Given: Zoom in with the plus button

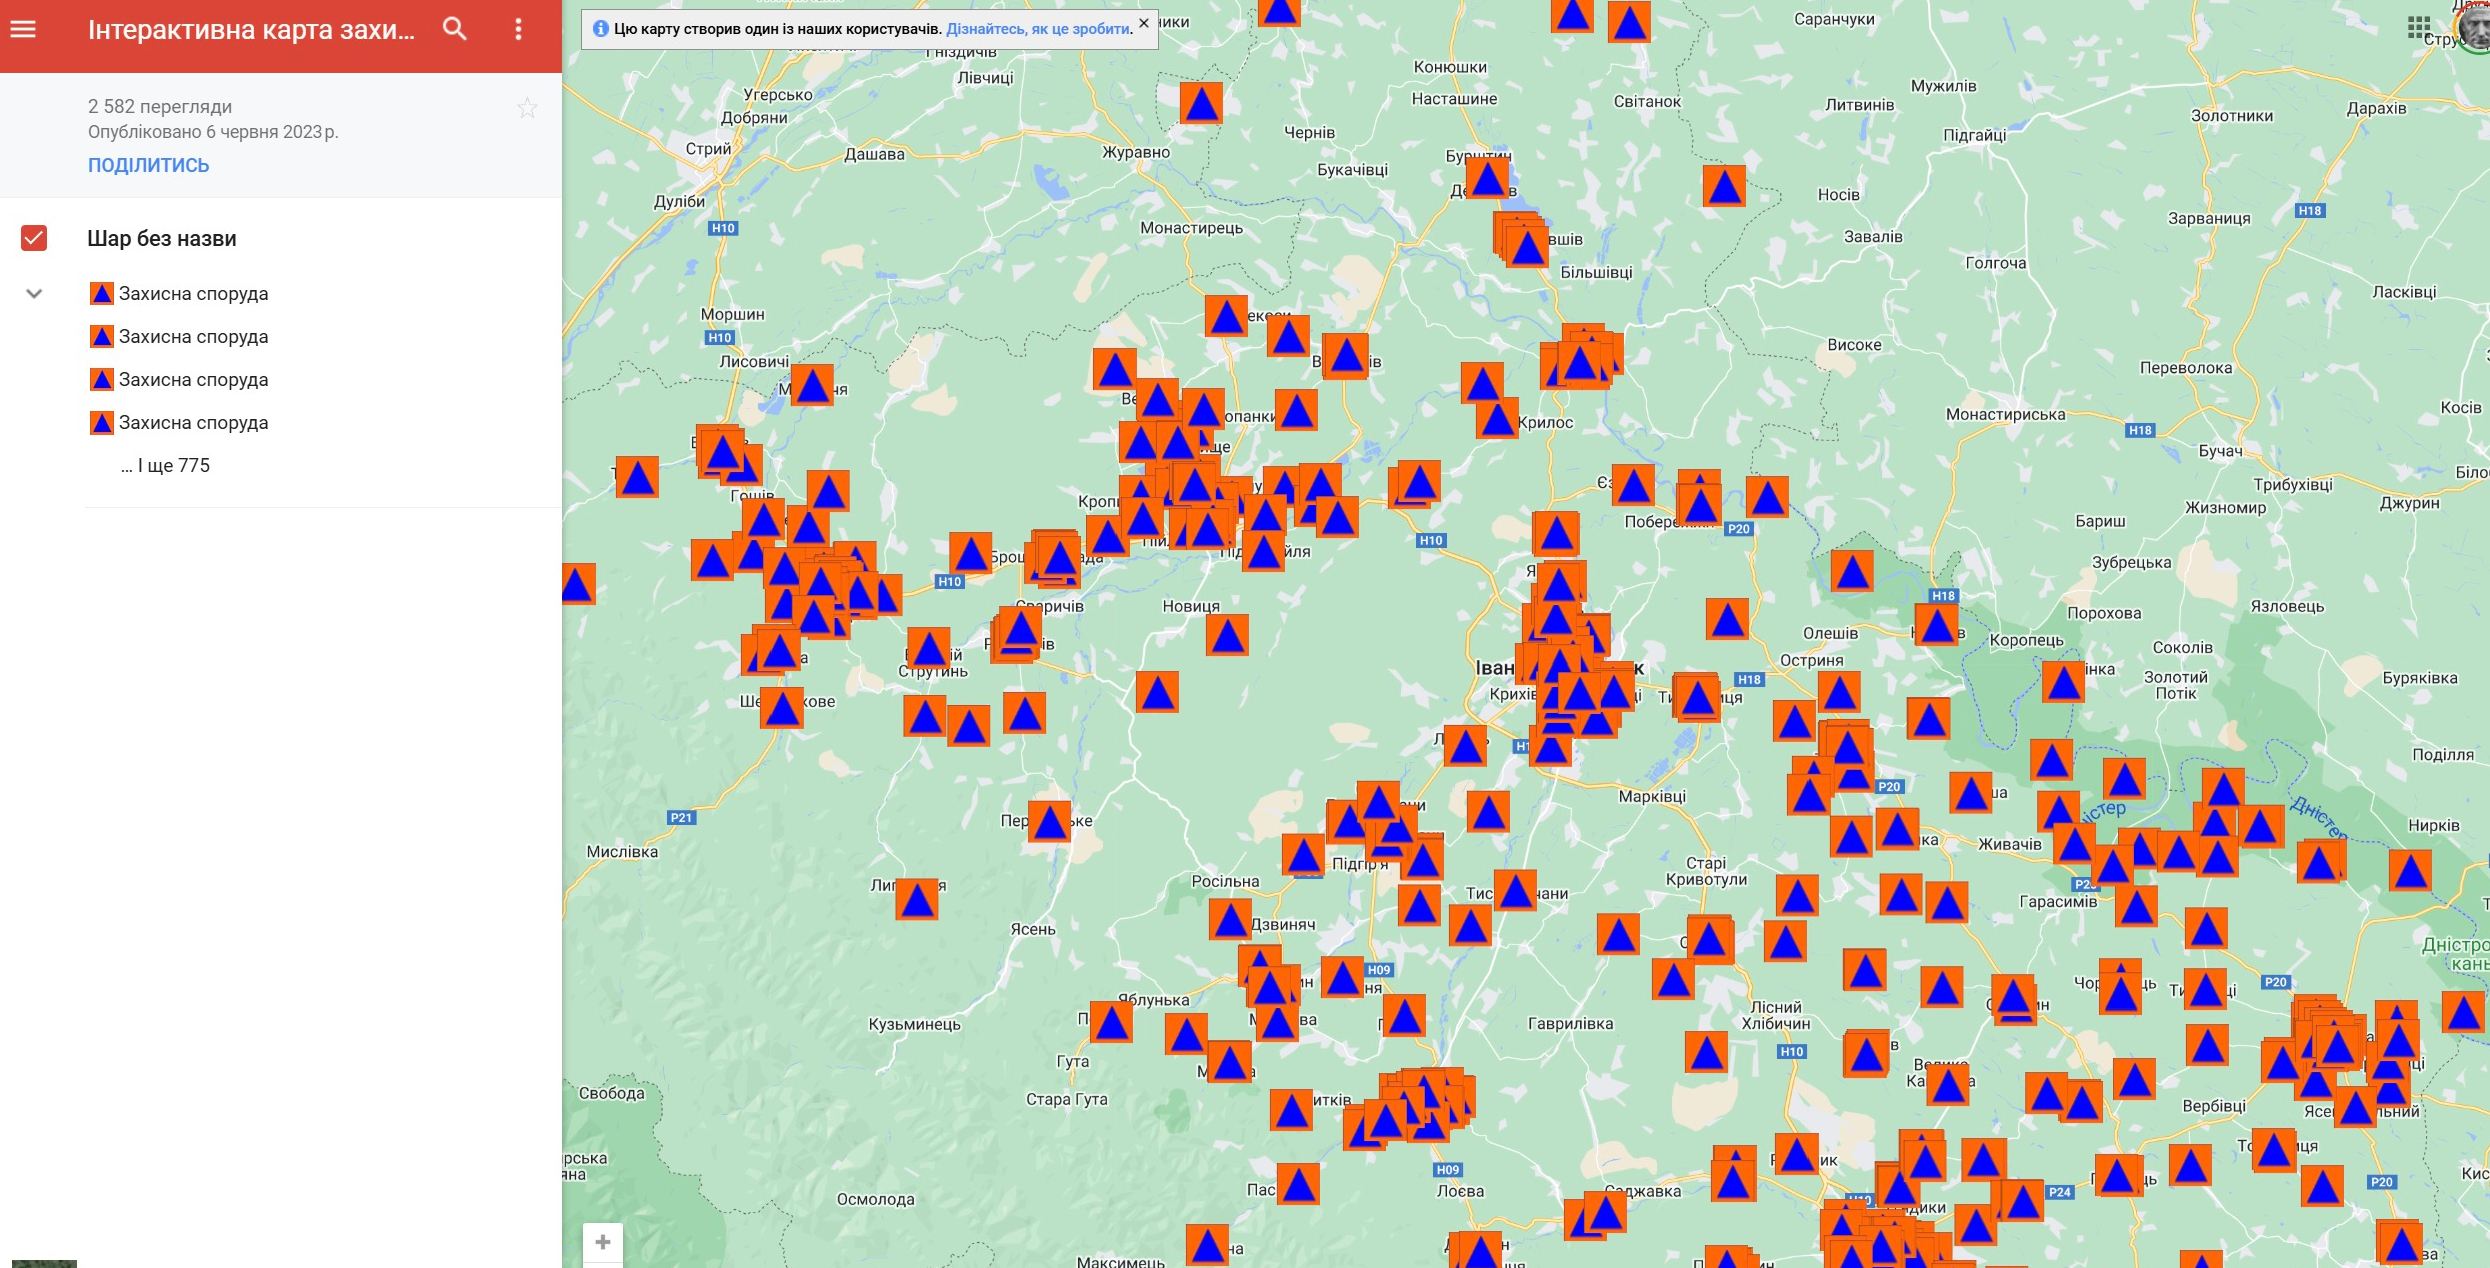Looking at the screenshot, I should [603, 1242].
